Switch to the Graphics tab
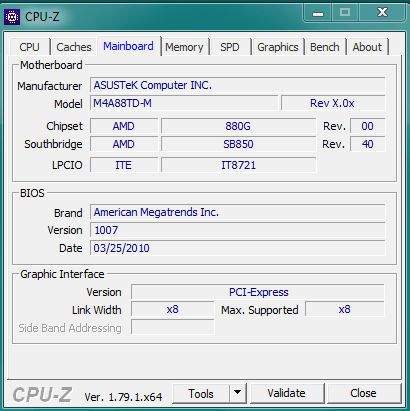Viewport: 410px width, 411px height. coord(278,47)
